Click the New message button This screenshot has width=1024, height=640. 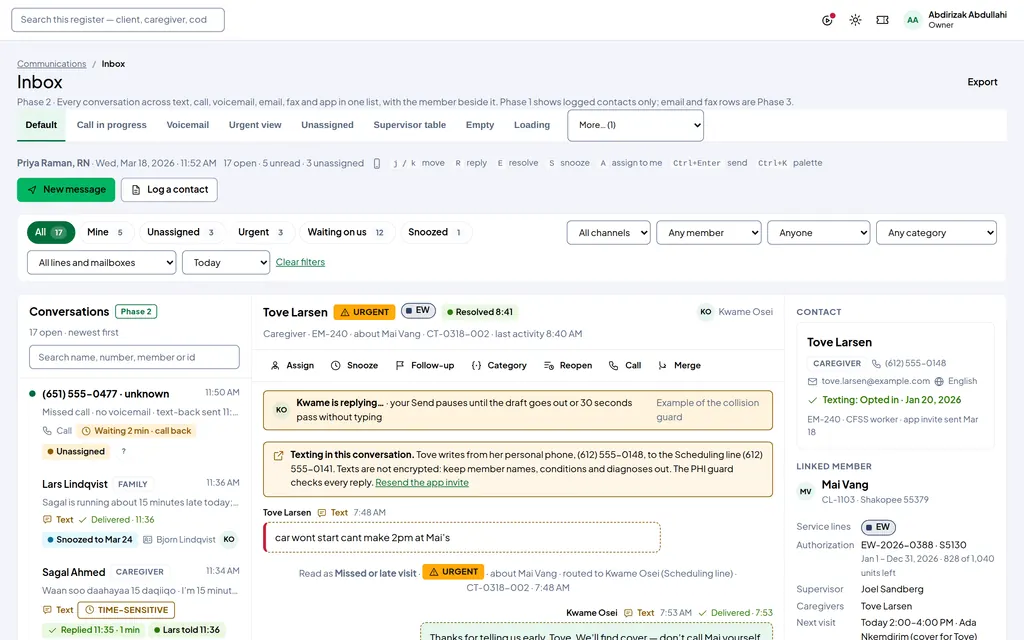pyautogui.click(x=66, y=190)
